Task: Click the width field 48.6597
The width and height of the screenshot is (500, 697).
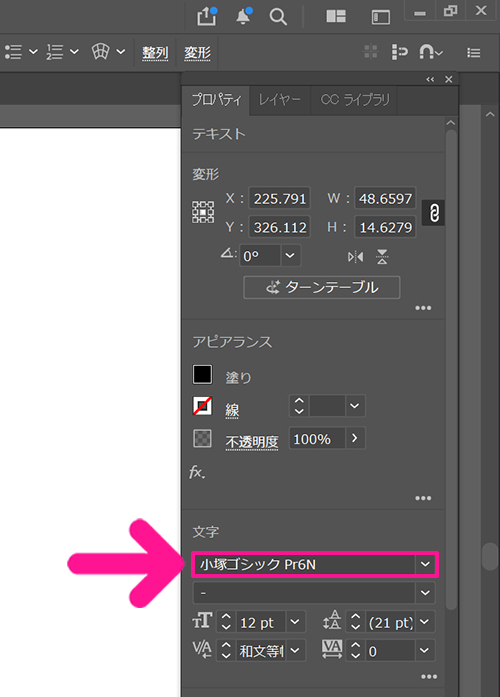Action: point(385,198)
